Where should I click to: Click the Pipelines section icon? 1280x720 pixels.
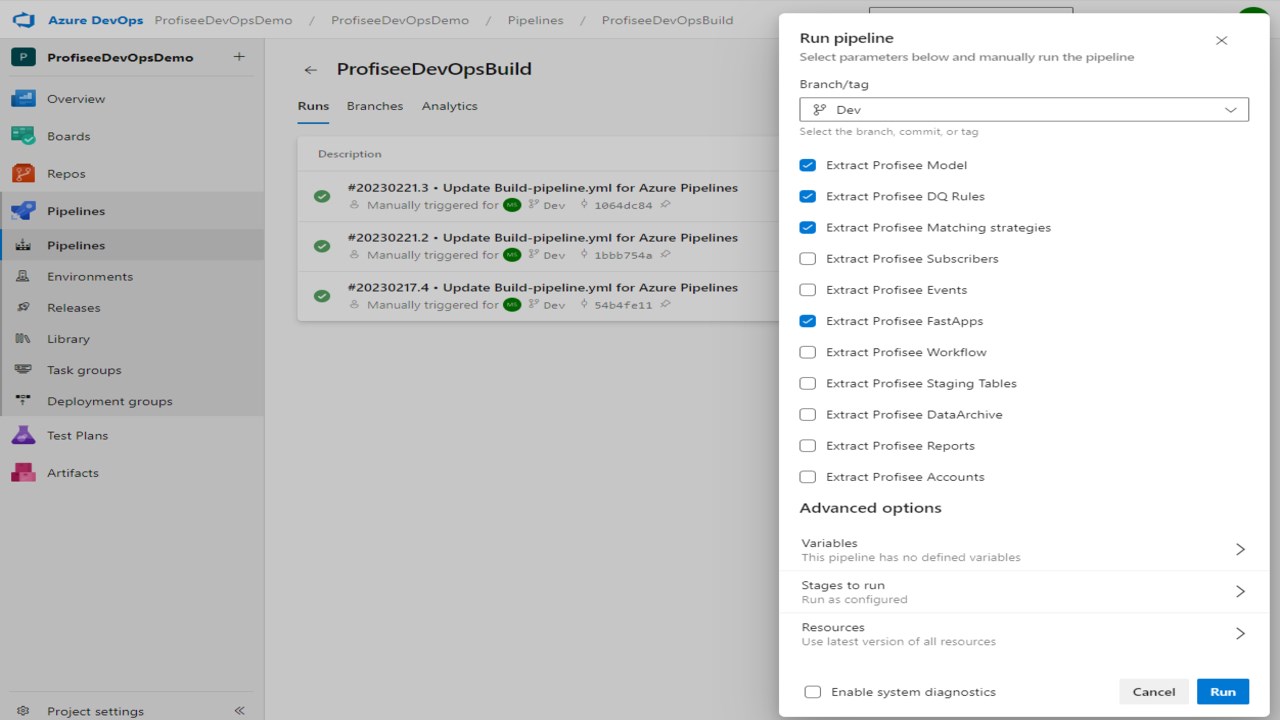pos(23,211)
